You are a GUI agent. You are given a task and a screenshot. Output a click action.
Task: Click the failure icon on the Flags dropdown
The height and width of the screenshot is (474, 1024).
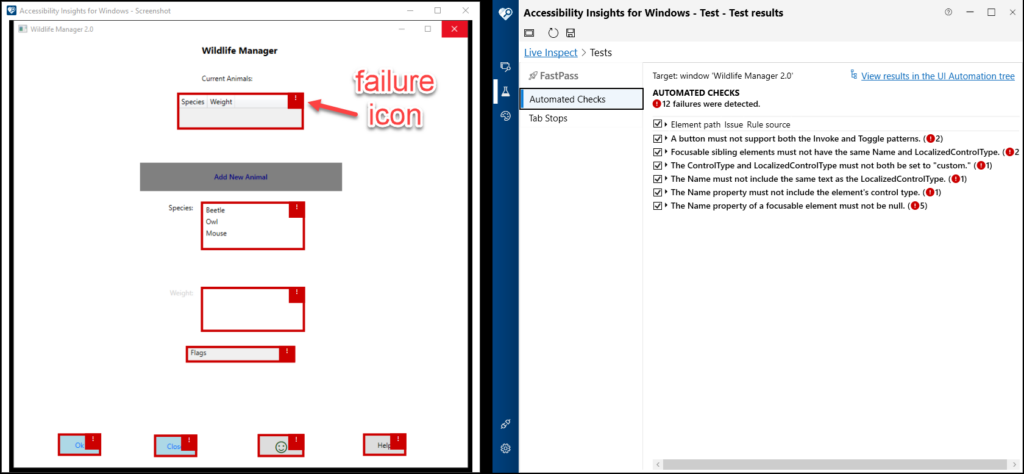(x=287, y=353)
